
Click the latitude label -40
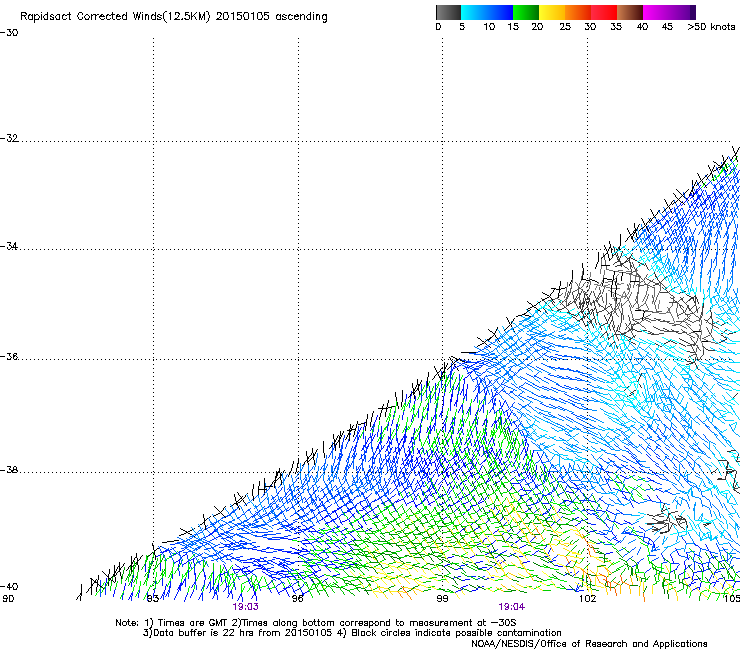(9, 587)
